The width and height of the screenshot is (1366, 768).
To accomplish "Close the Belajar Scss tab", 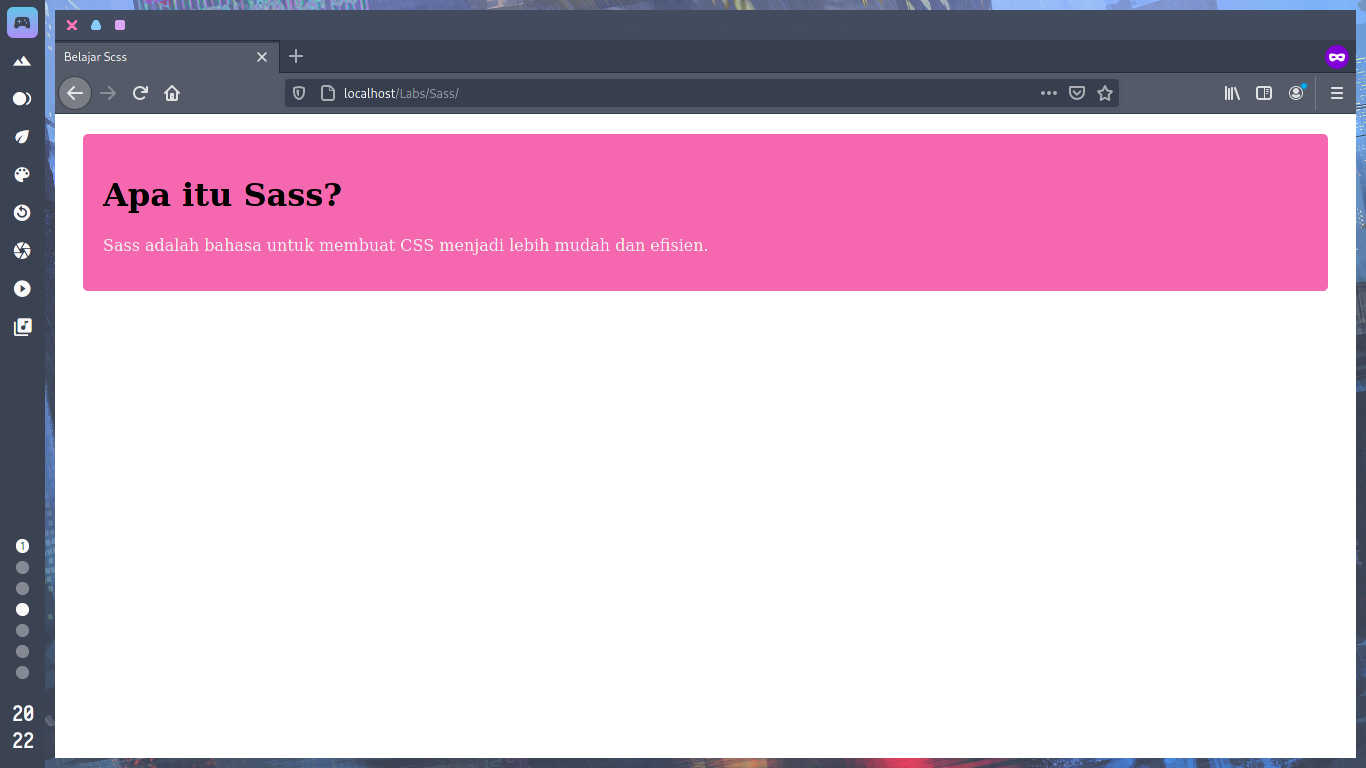I will [x=262, y=57].
